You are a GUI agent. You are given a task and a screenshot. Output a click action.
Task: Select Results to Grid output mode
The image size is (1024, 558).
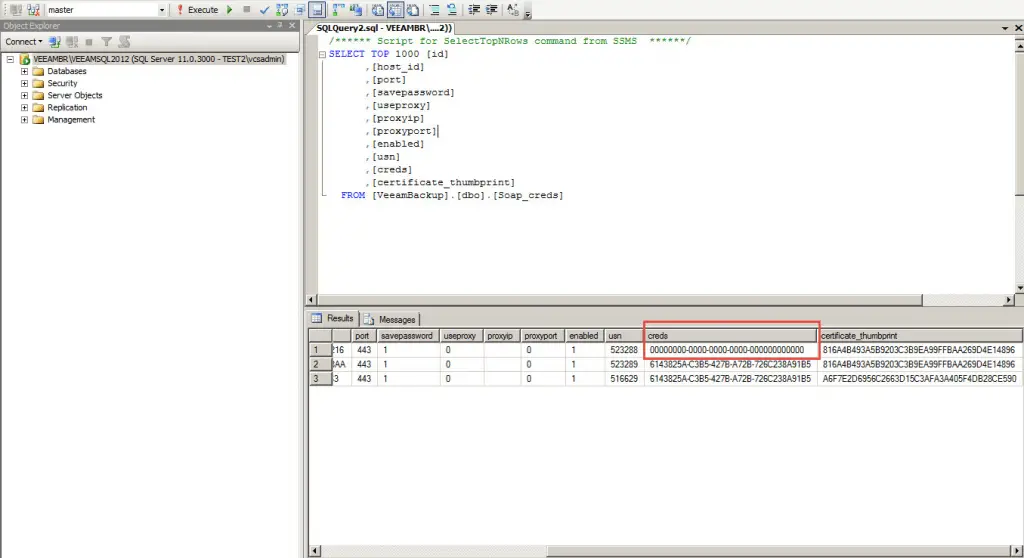click(395, 10)
